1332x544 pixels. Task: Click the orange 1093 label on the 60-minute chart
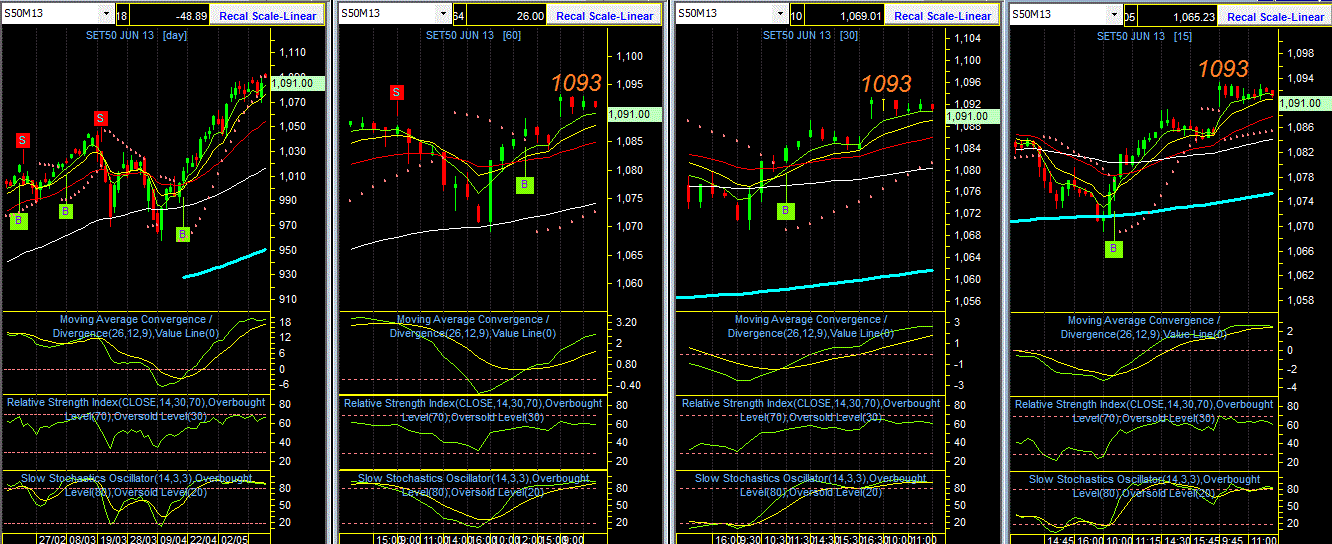click(x=576, y=83)
